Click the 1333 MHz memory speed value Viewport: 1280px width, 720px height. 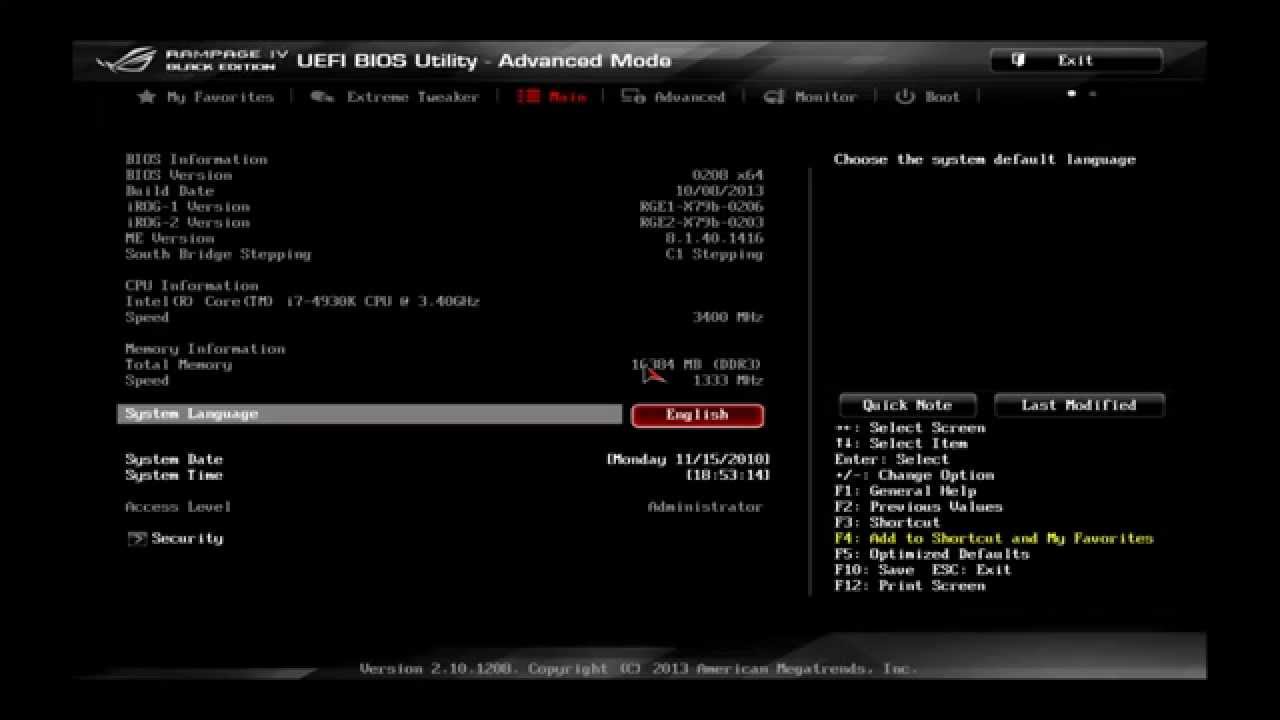pyautogui.click(x=727, y=381)
